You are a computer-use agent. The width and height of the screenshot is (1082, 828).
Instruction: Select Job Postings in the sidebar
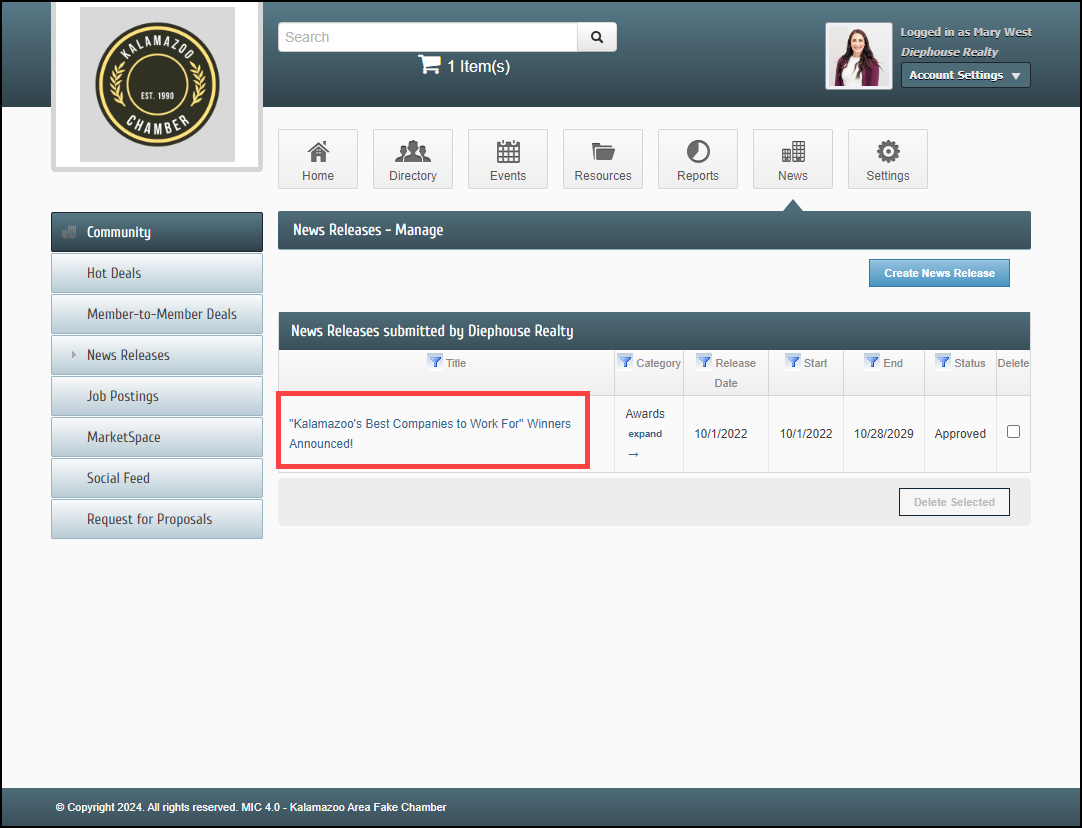tap(157, 396)
